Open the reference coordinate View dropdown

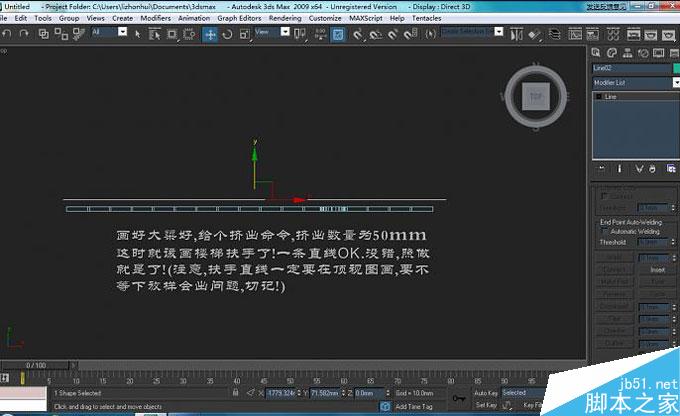pyautogui.click(x=285, y=32)
